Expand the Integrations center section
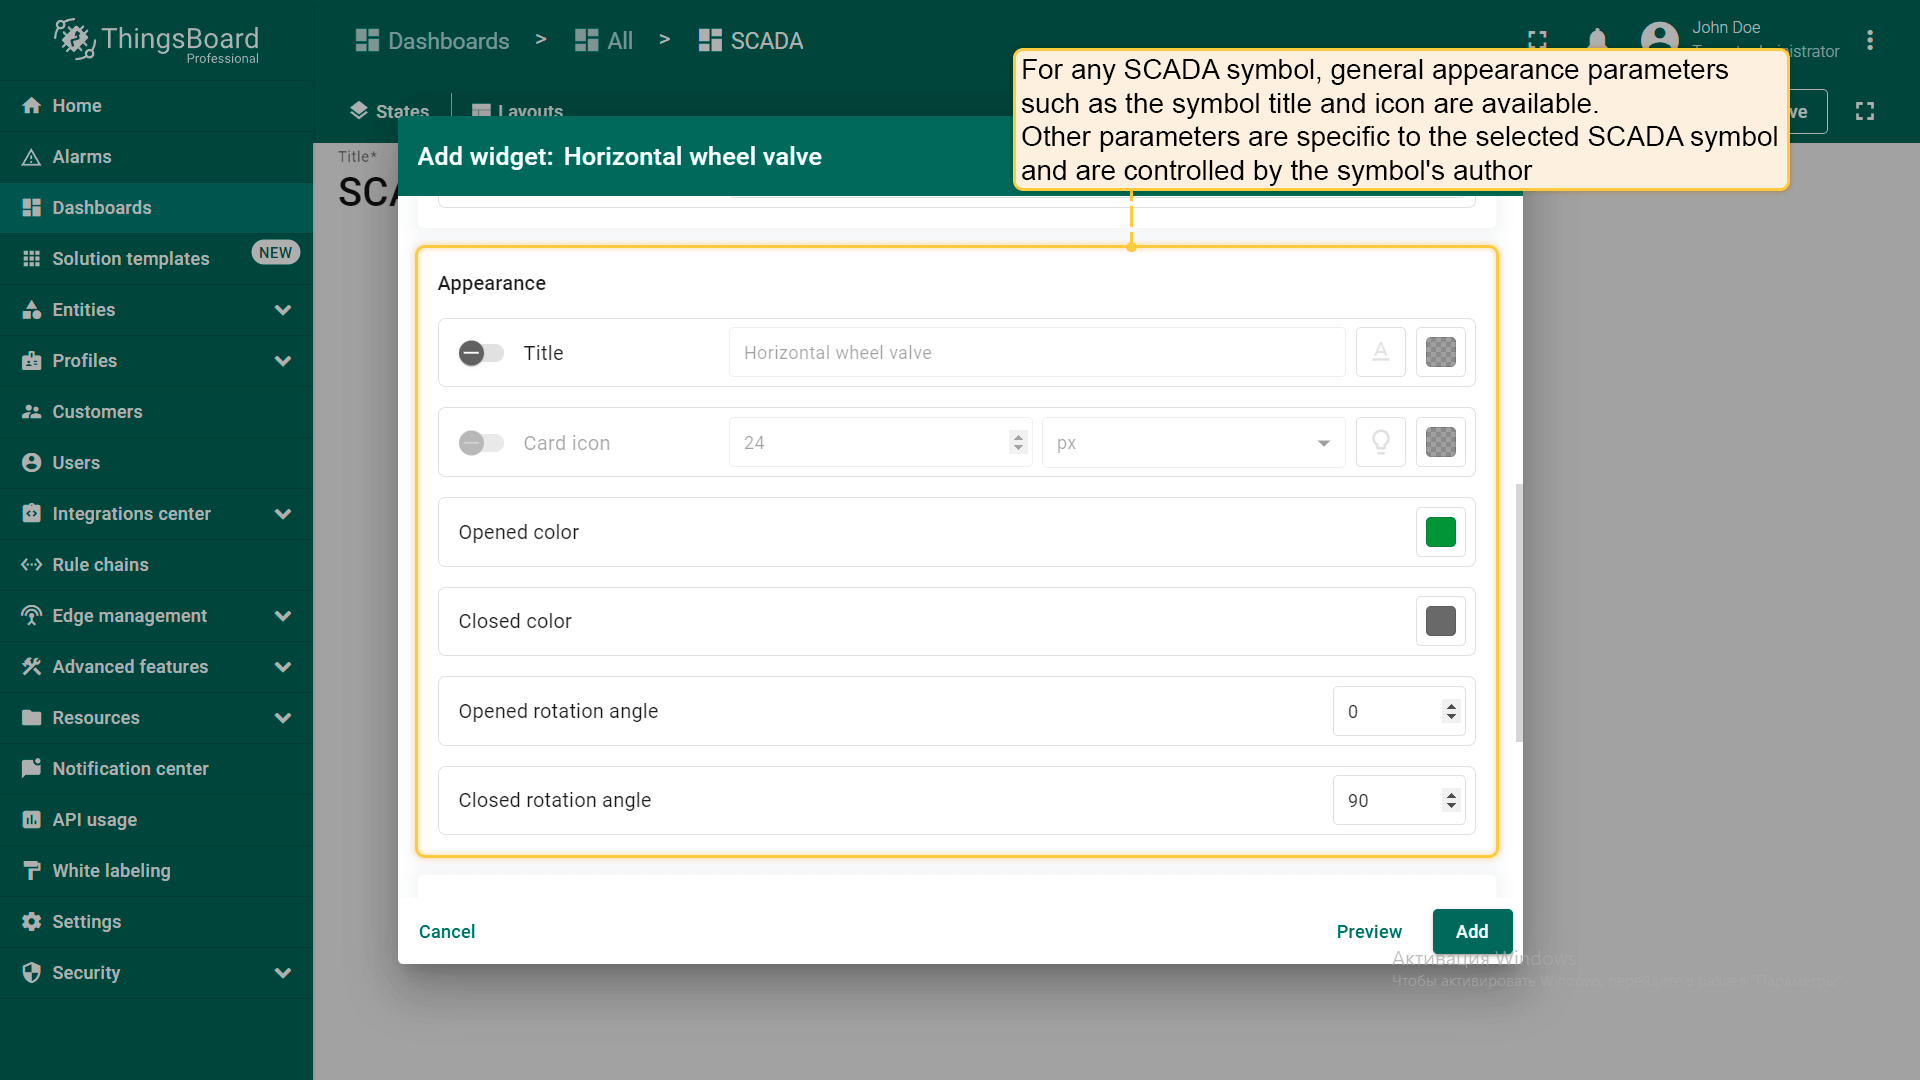 283,514
